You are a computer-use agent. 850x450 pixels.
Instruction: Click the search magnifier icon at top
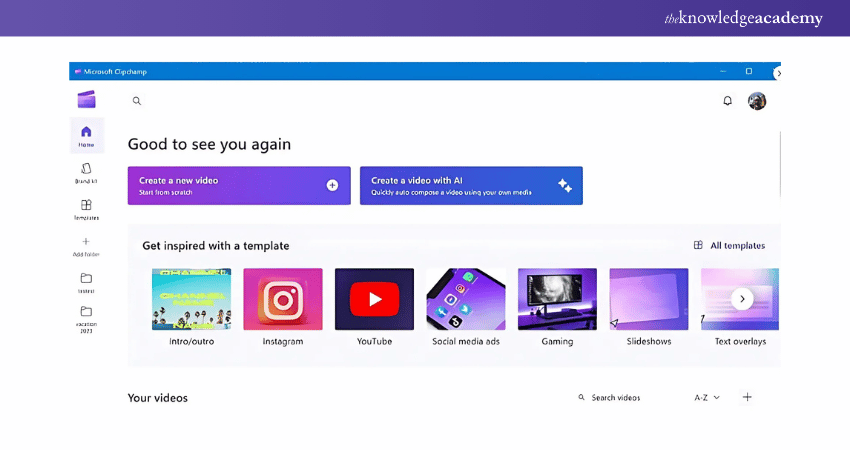(x=137, y=101)
